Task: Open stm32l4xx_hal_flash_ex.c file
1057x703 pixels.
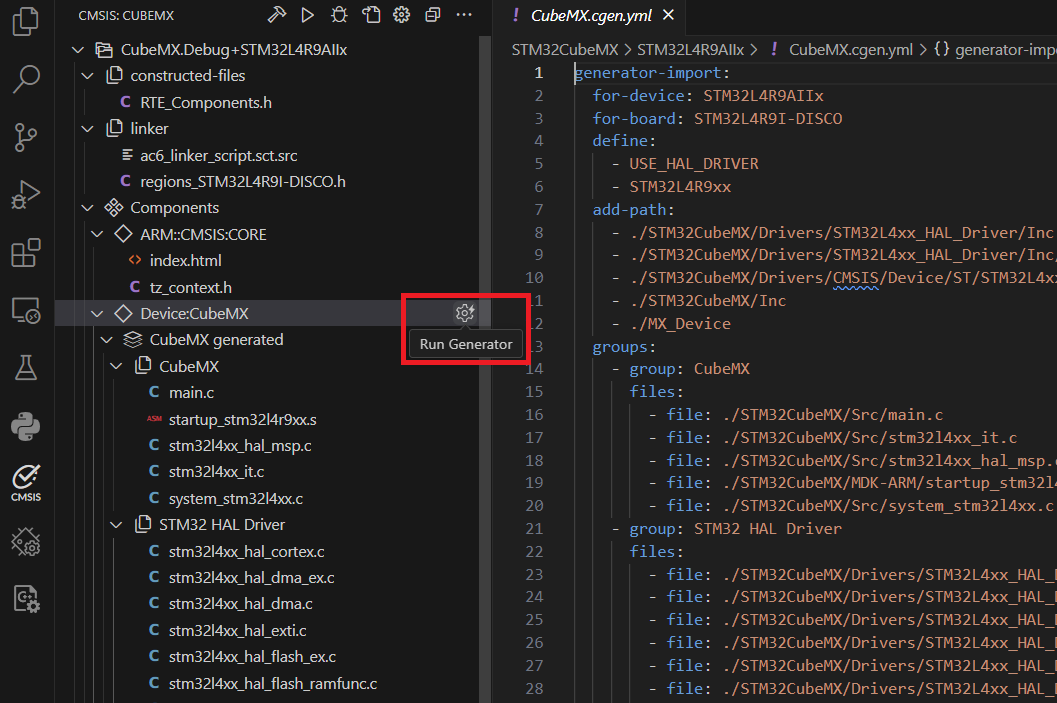Action: point(252,657)
